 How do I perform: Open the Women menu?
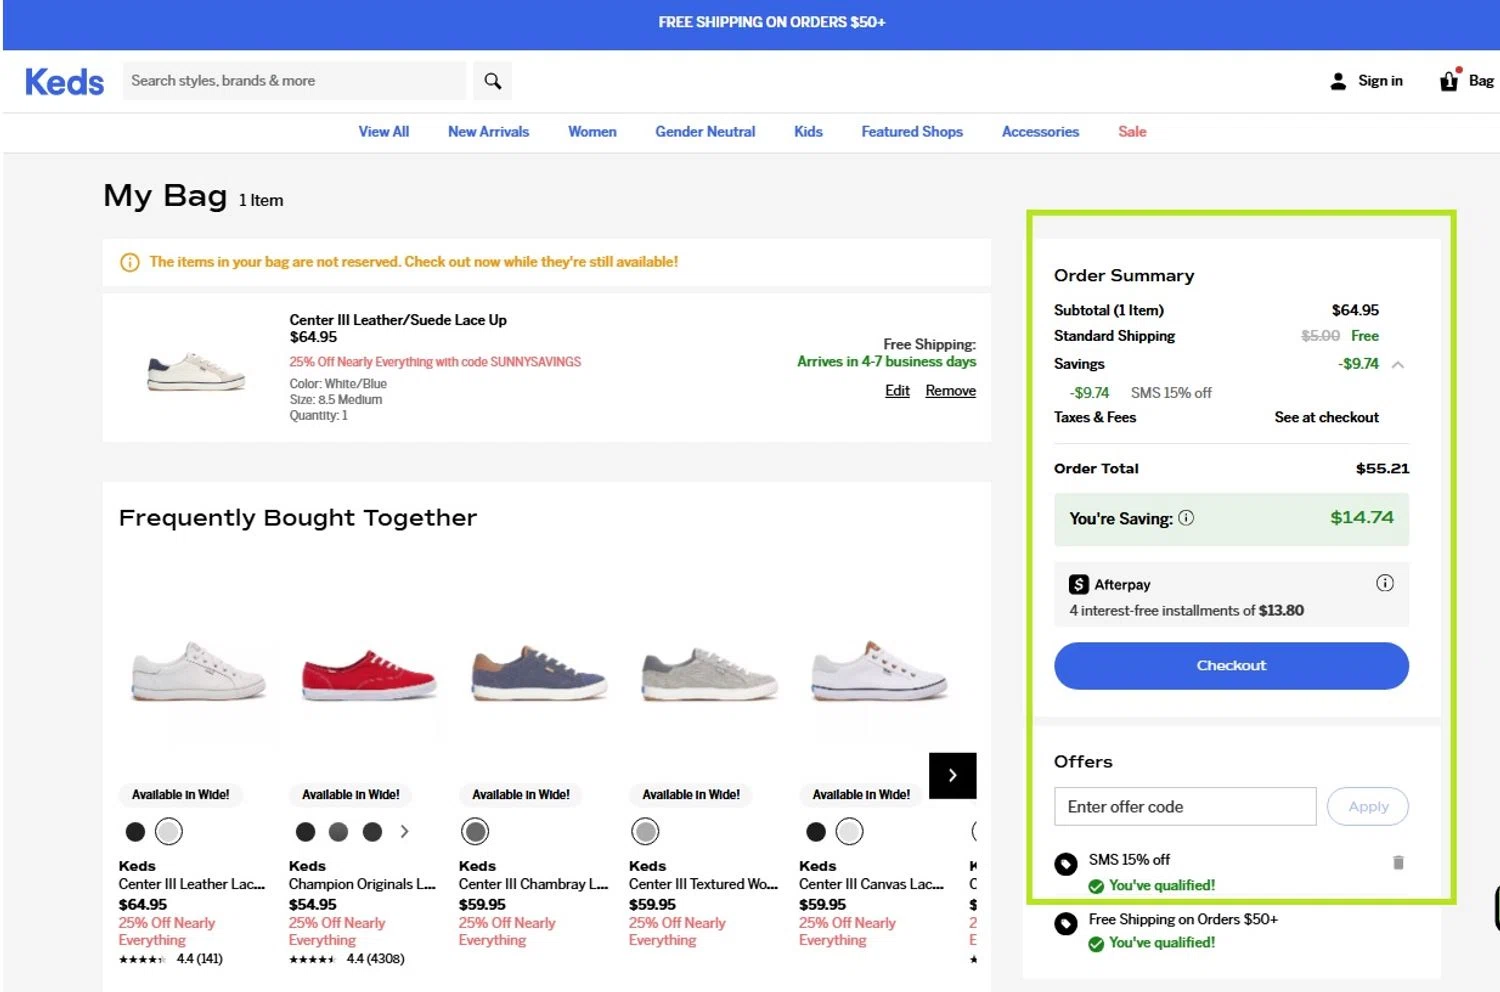coord(592,132)
